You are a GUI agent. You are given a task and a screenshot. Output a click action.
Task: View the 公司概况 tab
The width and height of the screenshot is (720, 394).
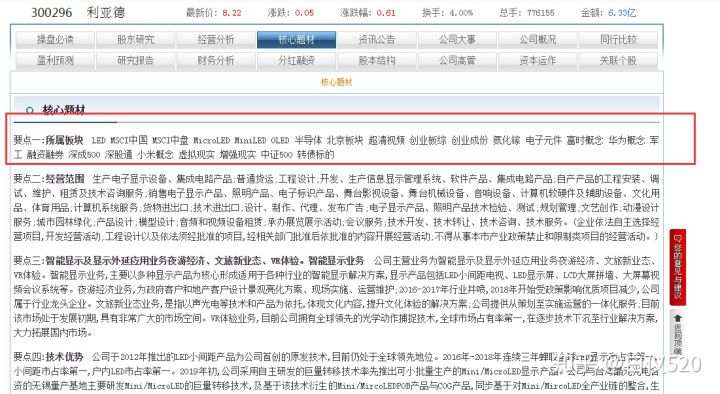tap(538, 39)
